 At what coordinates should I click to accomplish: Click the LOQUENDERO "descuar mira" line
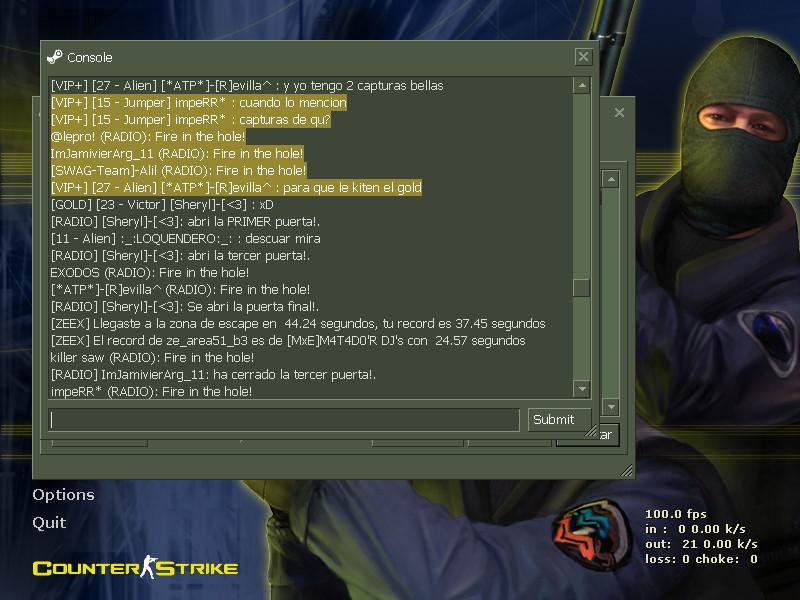[185, 239]
